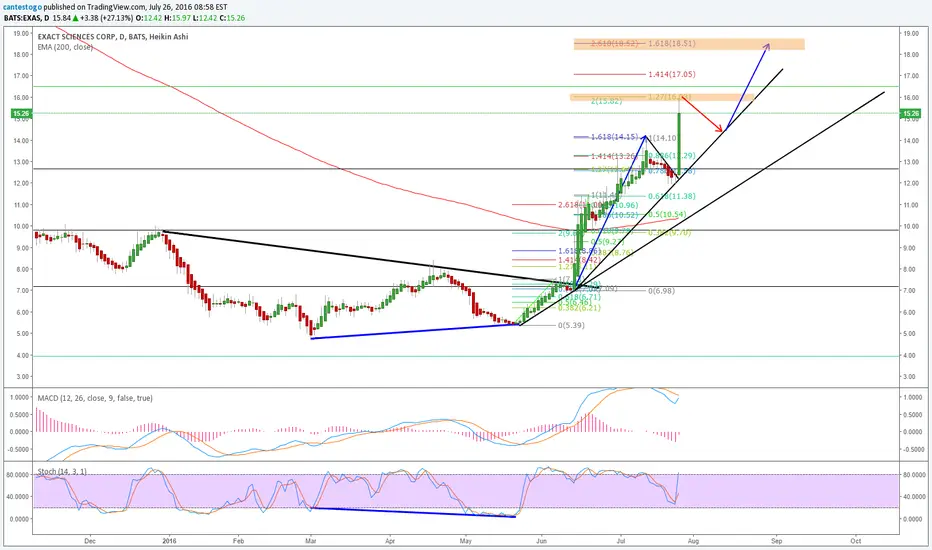Click the 1.414(13.26) Fibonacci label
The height and width of the screenshot is (550, 932).
click(x=614, y=156)
